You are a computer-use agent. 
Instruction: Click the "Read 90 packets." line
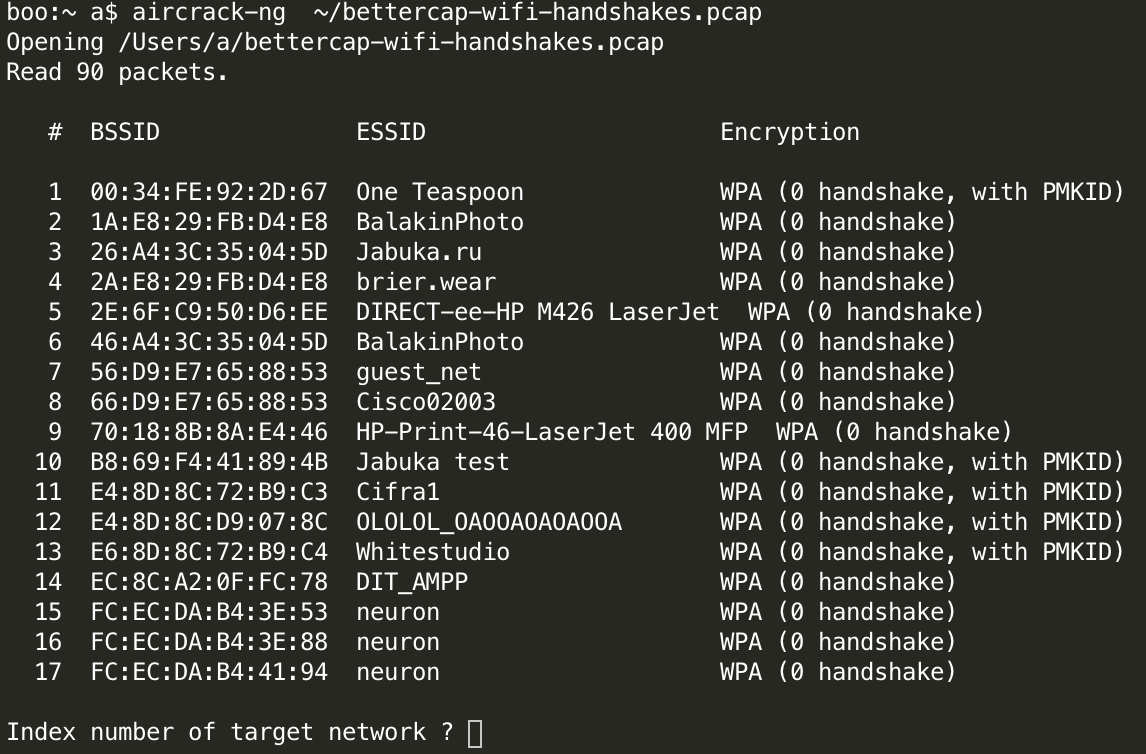tap(117, 72)
